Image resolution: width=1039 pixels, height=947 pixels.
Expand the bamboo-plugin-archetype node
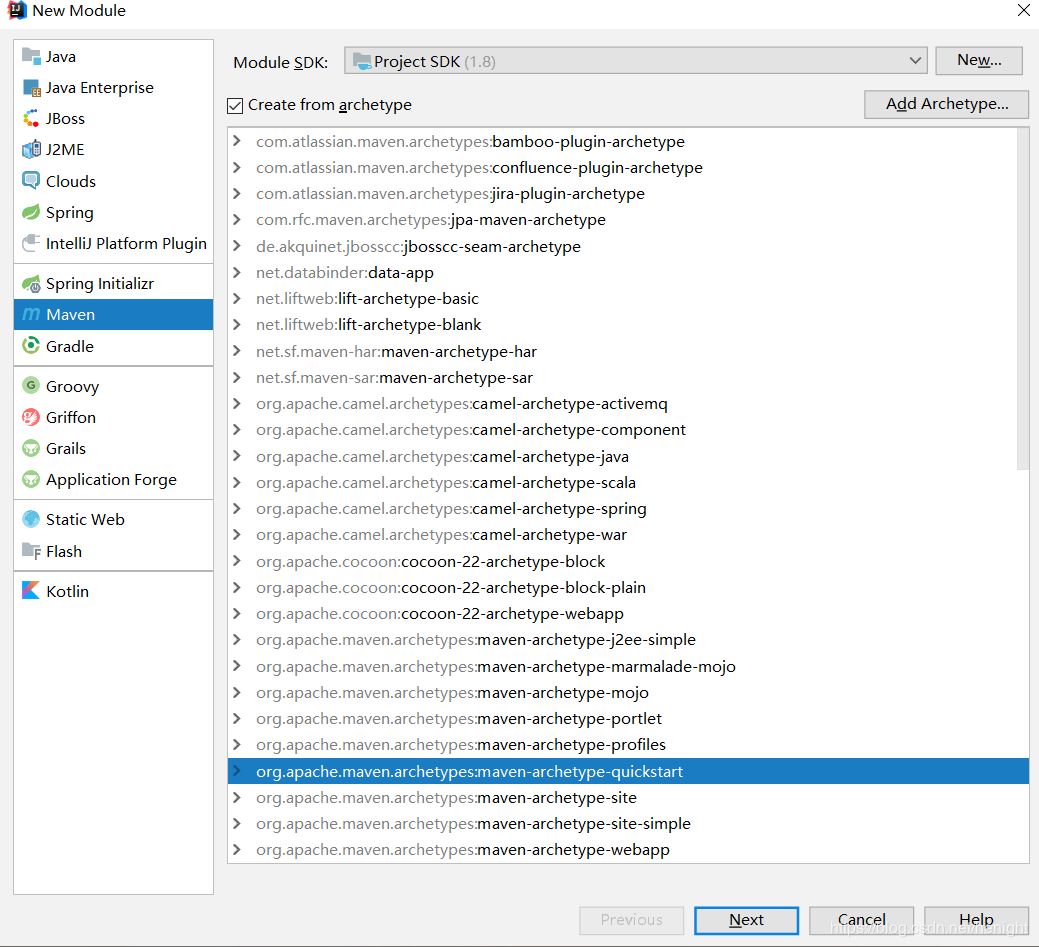pyautogui.click(x=237, y=141)
